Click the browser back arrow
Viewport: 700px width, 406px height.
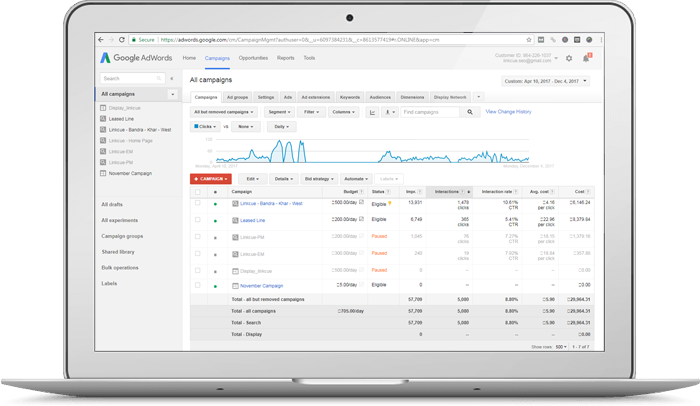100,40
